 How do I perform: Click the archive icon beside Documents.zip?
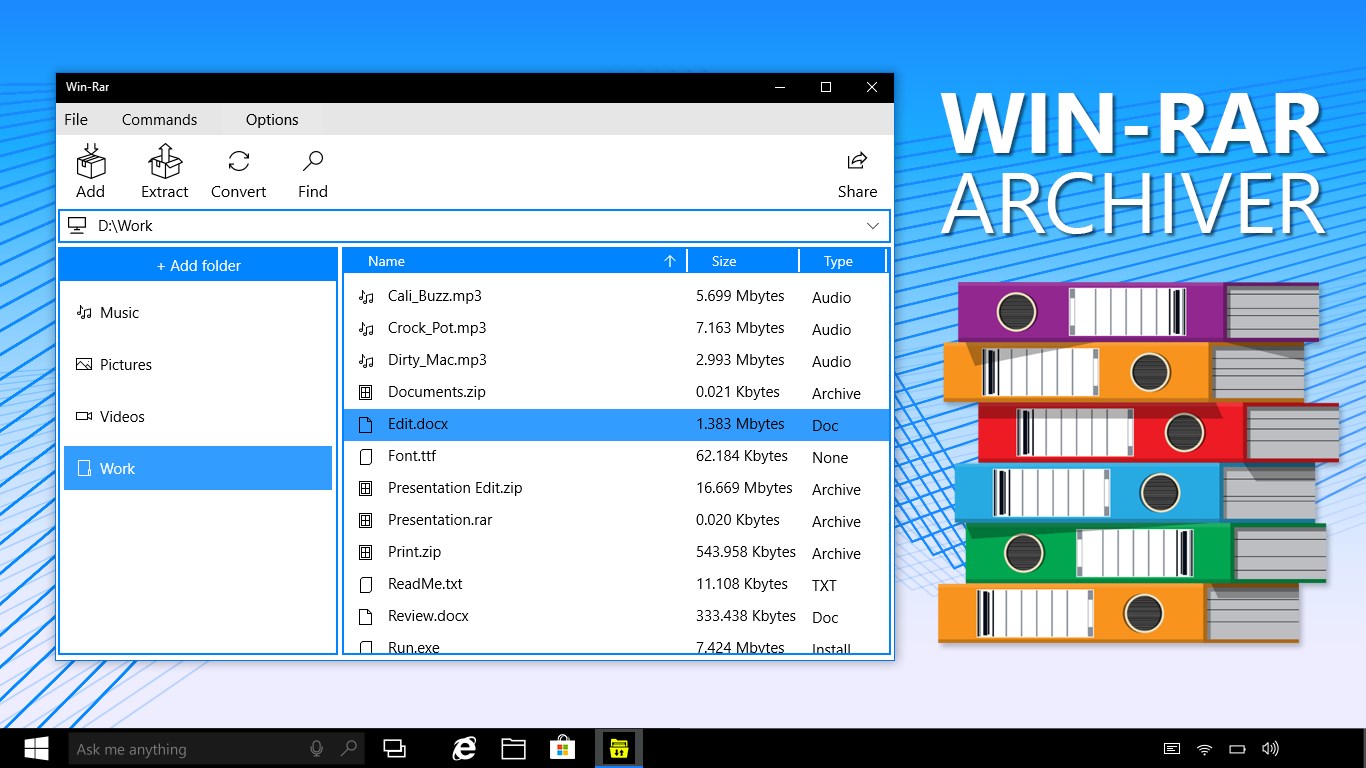tap(366, 392)
